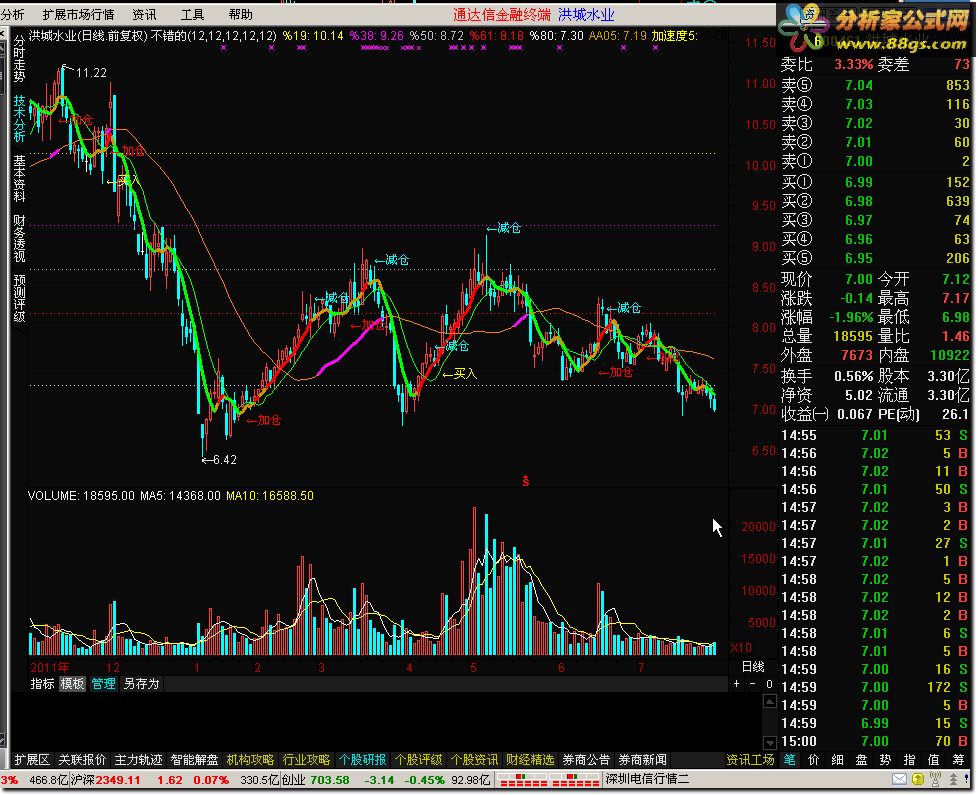
Task: Click the red S marker under chart
Action: pyautogui.click(x=526, y=481)
